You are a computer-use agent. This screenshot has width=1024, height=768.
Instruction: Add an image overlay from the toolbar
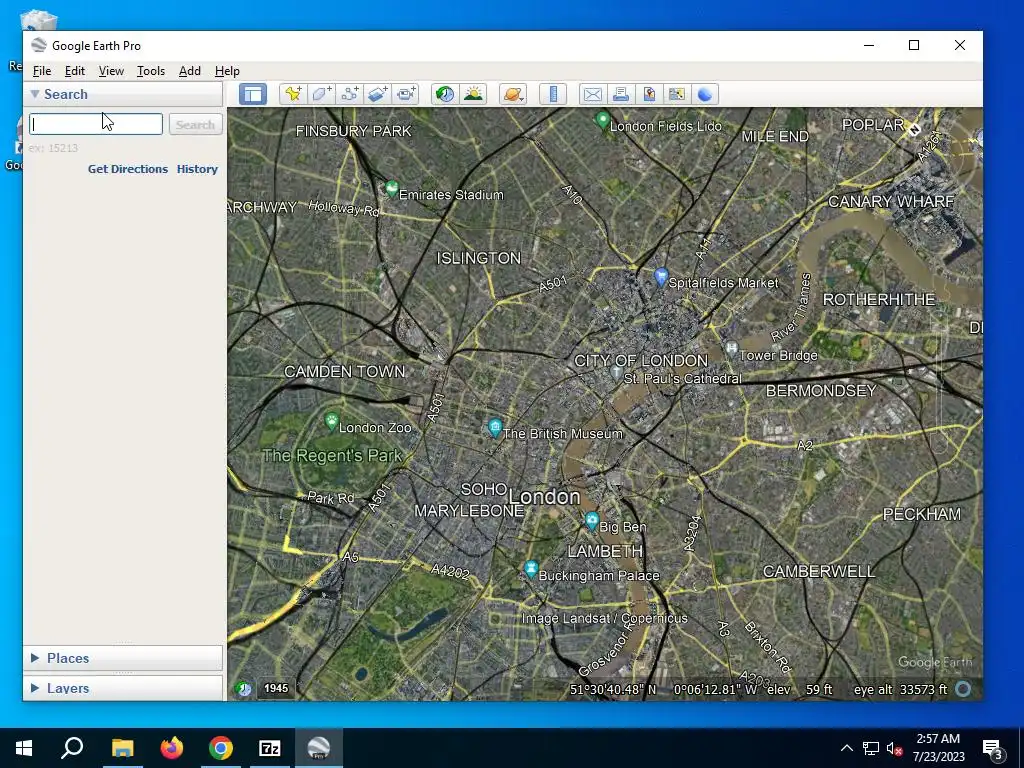coord(377,94)
